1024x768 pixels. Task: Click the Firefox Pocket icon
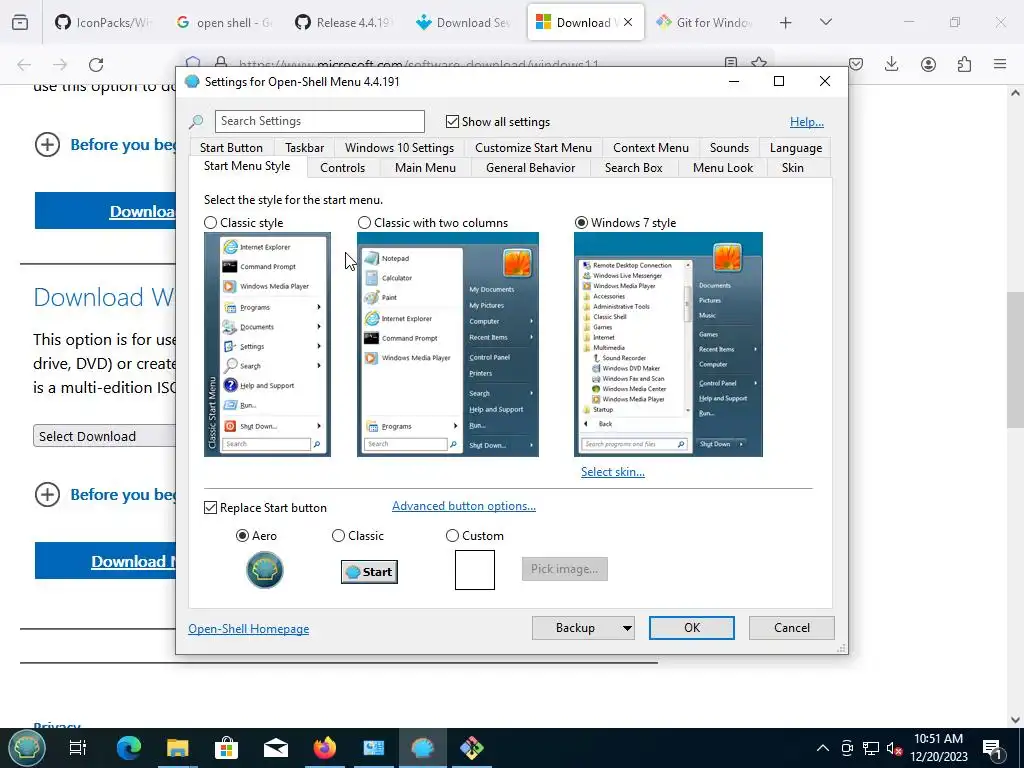pyautogui.click(x=856, y=64)
